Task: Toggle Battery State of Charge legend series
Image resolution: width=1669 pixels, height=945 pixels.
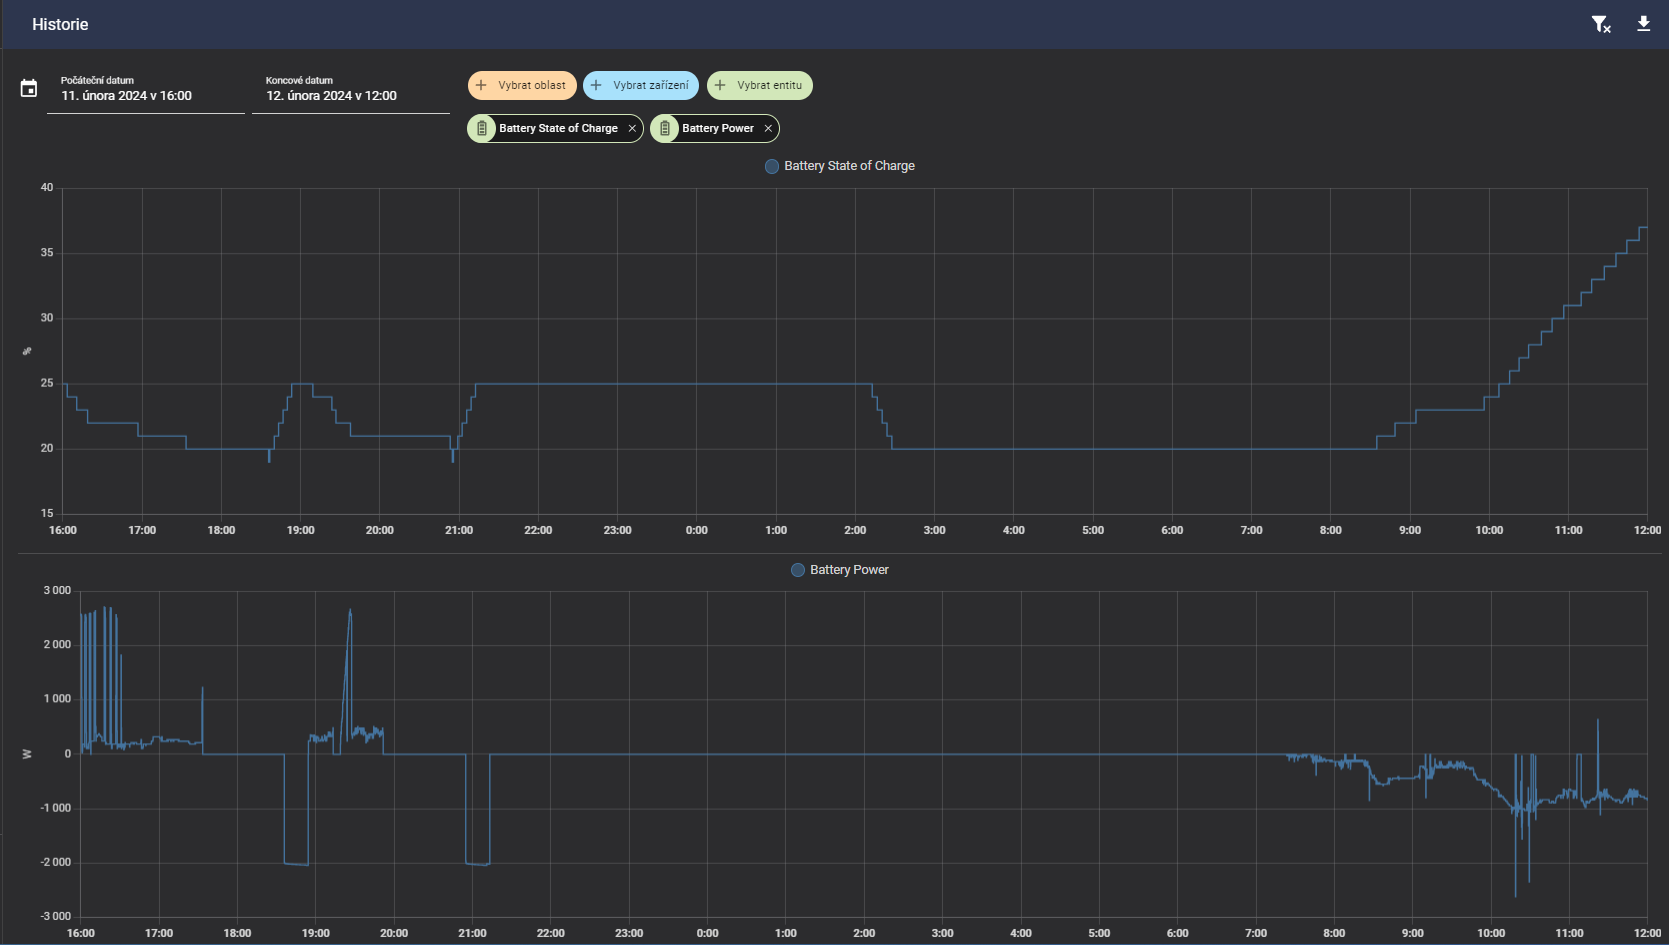Action: point(840,166)
